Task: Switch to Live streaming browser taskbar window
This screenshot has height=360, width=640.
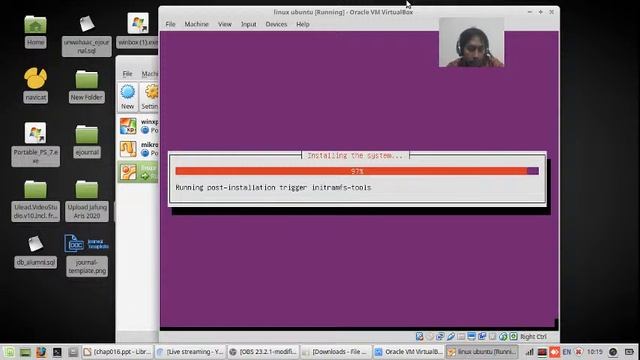Action: (190, 352)
